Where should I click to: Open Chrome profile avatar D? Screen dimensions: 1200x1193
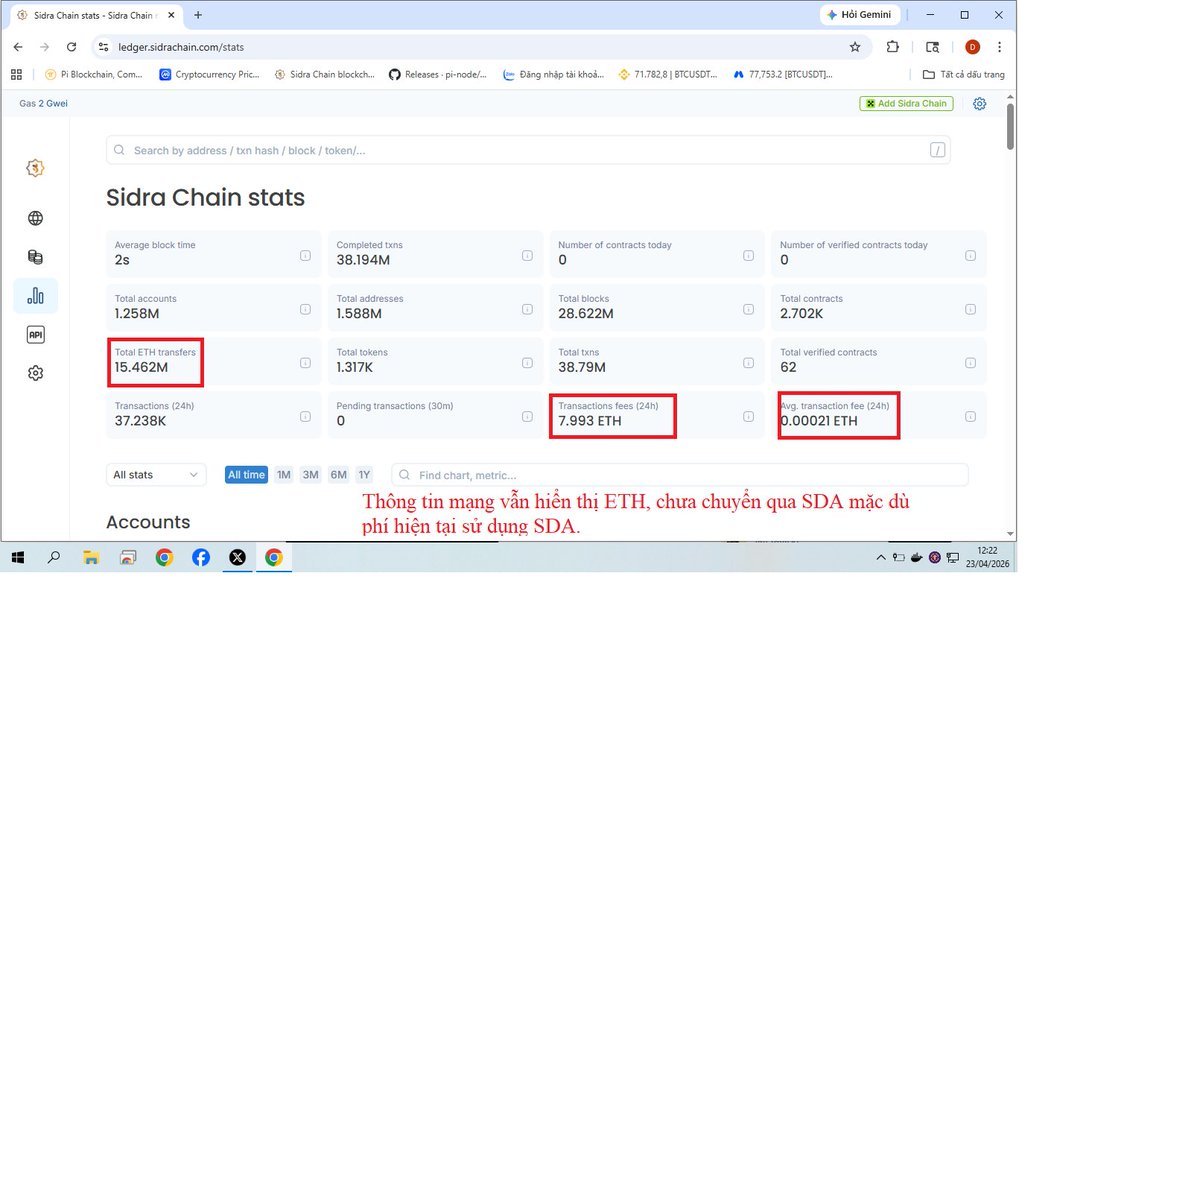(972, 47)
